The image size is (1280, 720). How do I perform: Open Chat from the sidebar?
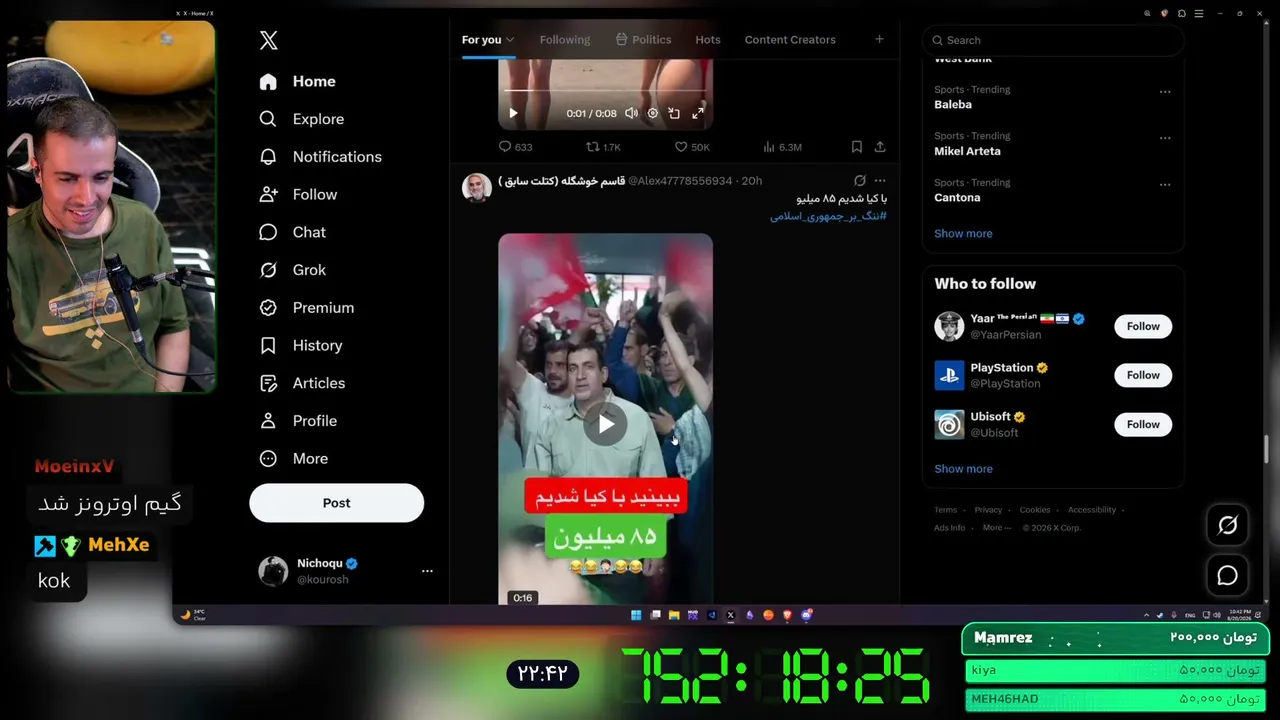click(292, 232)
